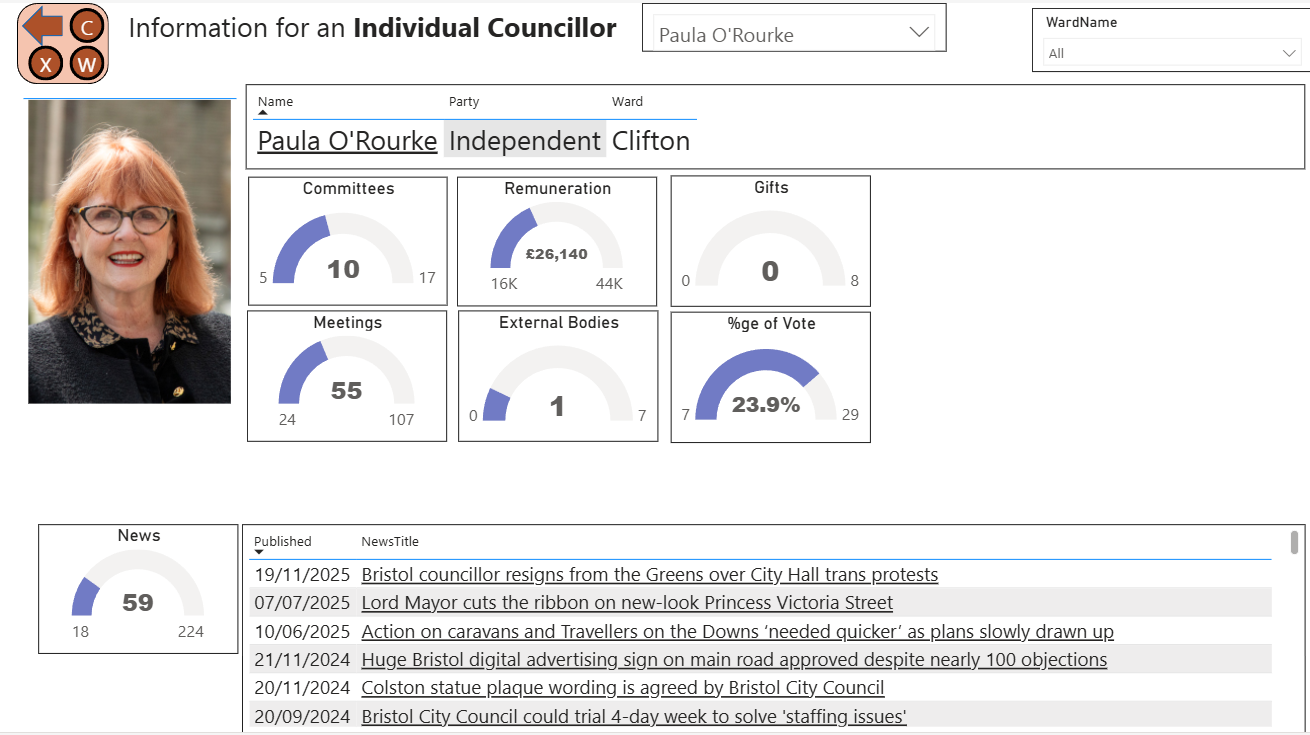This screenshot has height=735, width=1310.
Task: Click the Name column sort arrow
Action: 263,113
